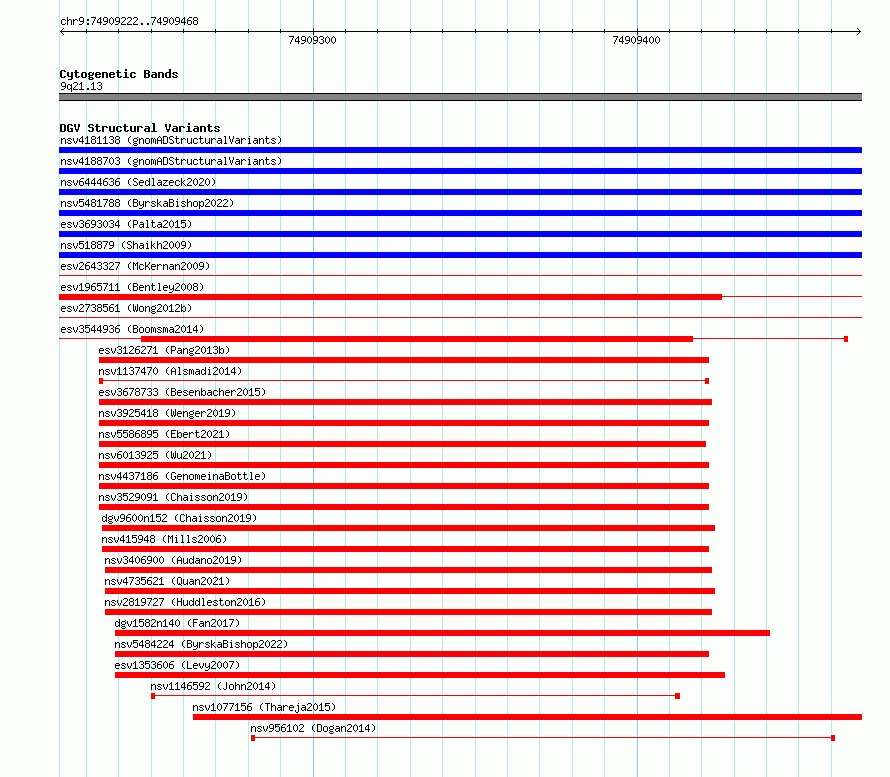The height and width of the screenshot is (777, 890).
Task: Click nsv956102 (Dogan2014) label
Action: (313, 728)
